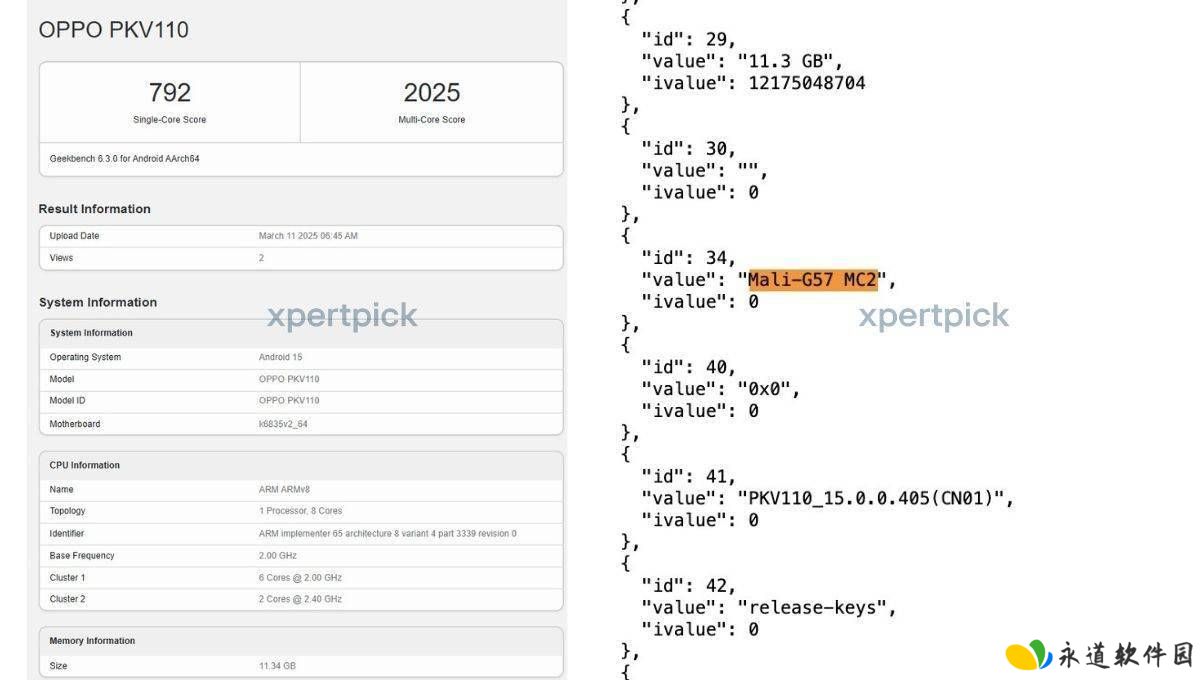Image resolution: width=1200 pixels, height=680 pixels.
Task: Select the k6835v2_64 motherboard value
Action: 285,424
